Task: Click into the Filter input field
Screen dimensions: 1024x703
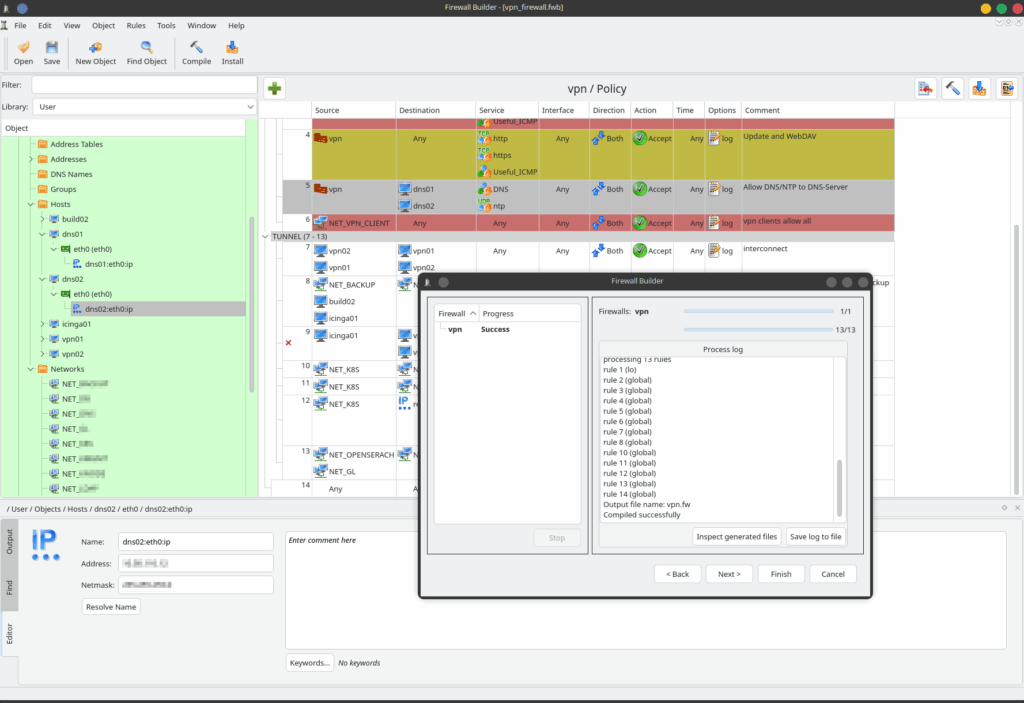Action: (x=144, y=86)
